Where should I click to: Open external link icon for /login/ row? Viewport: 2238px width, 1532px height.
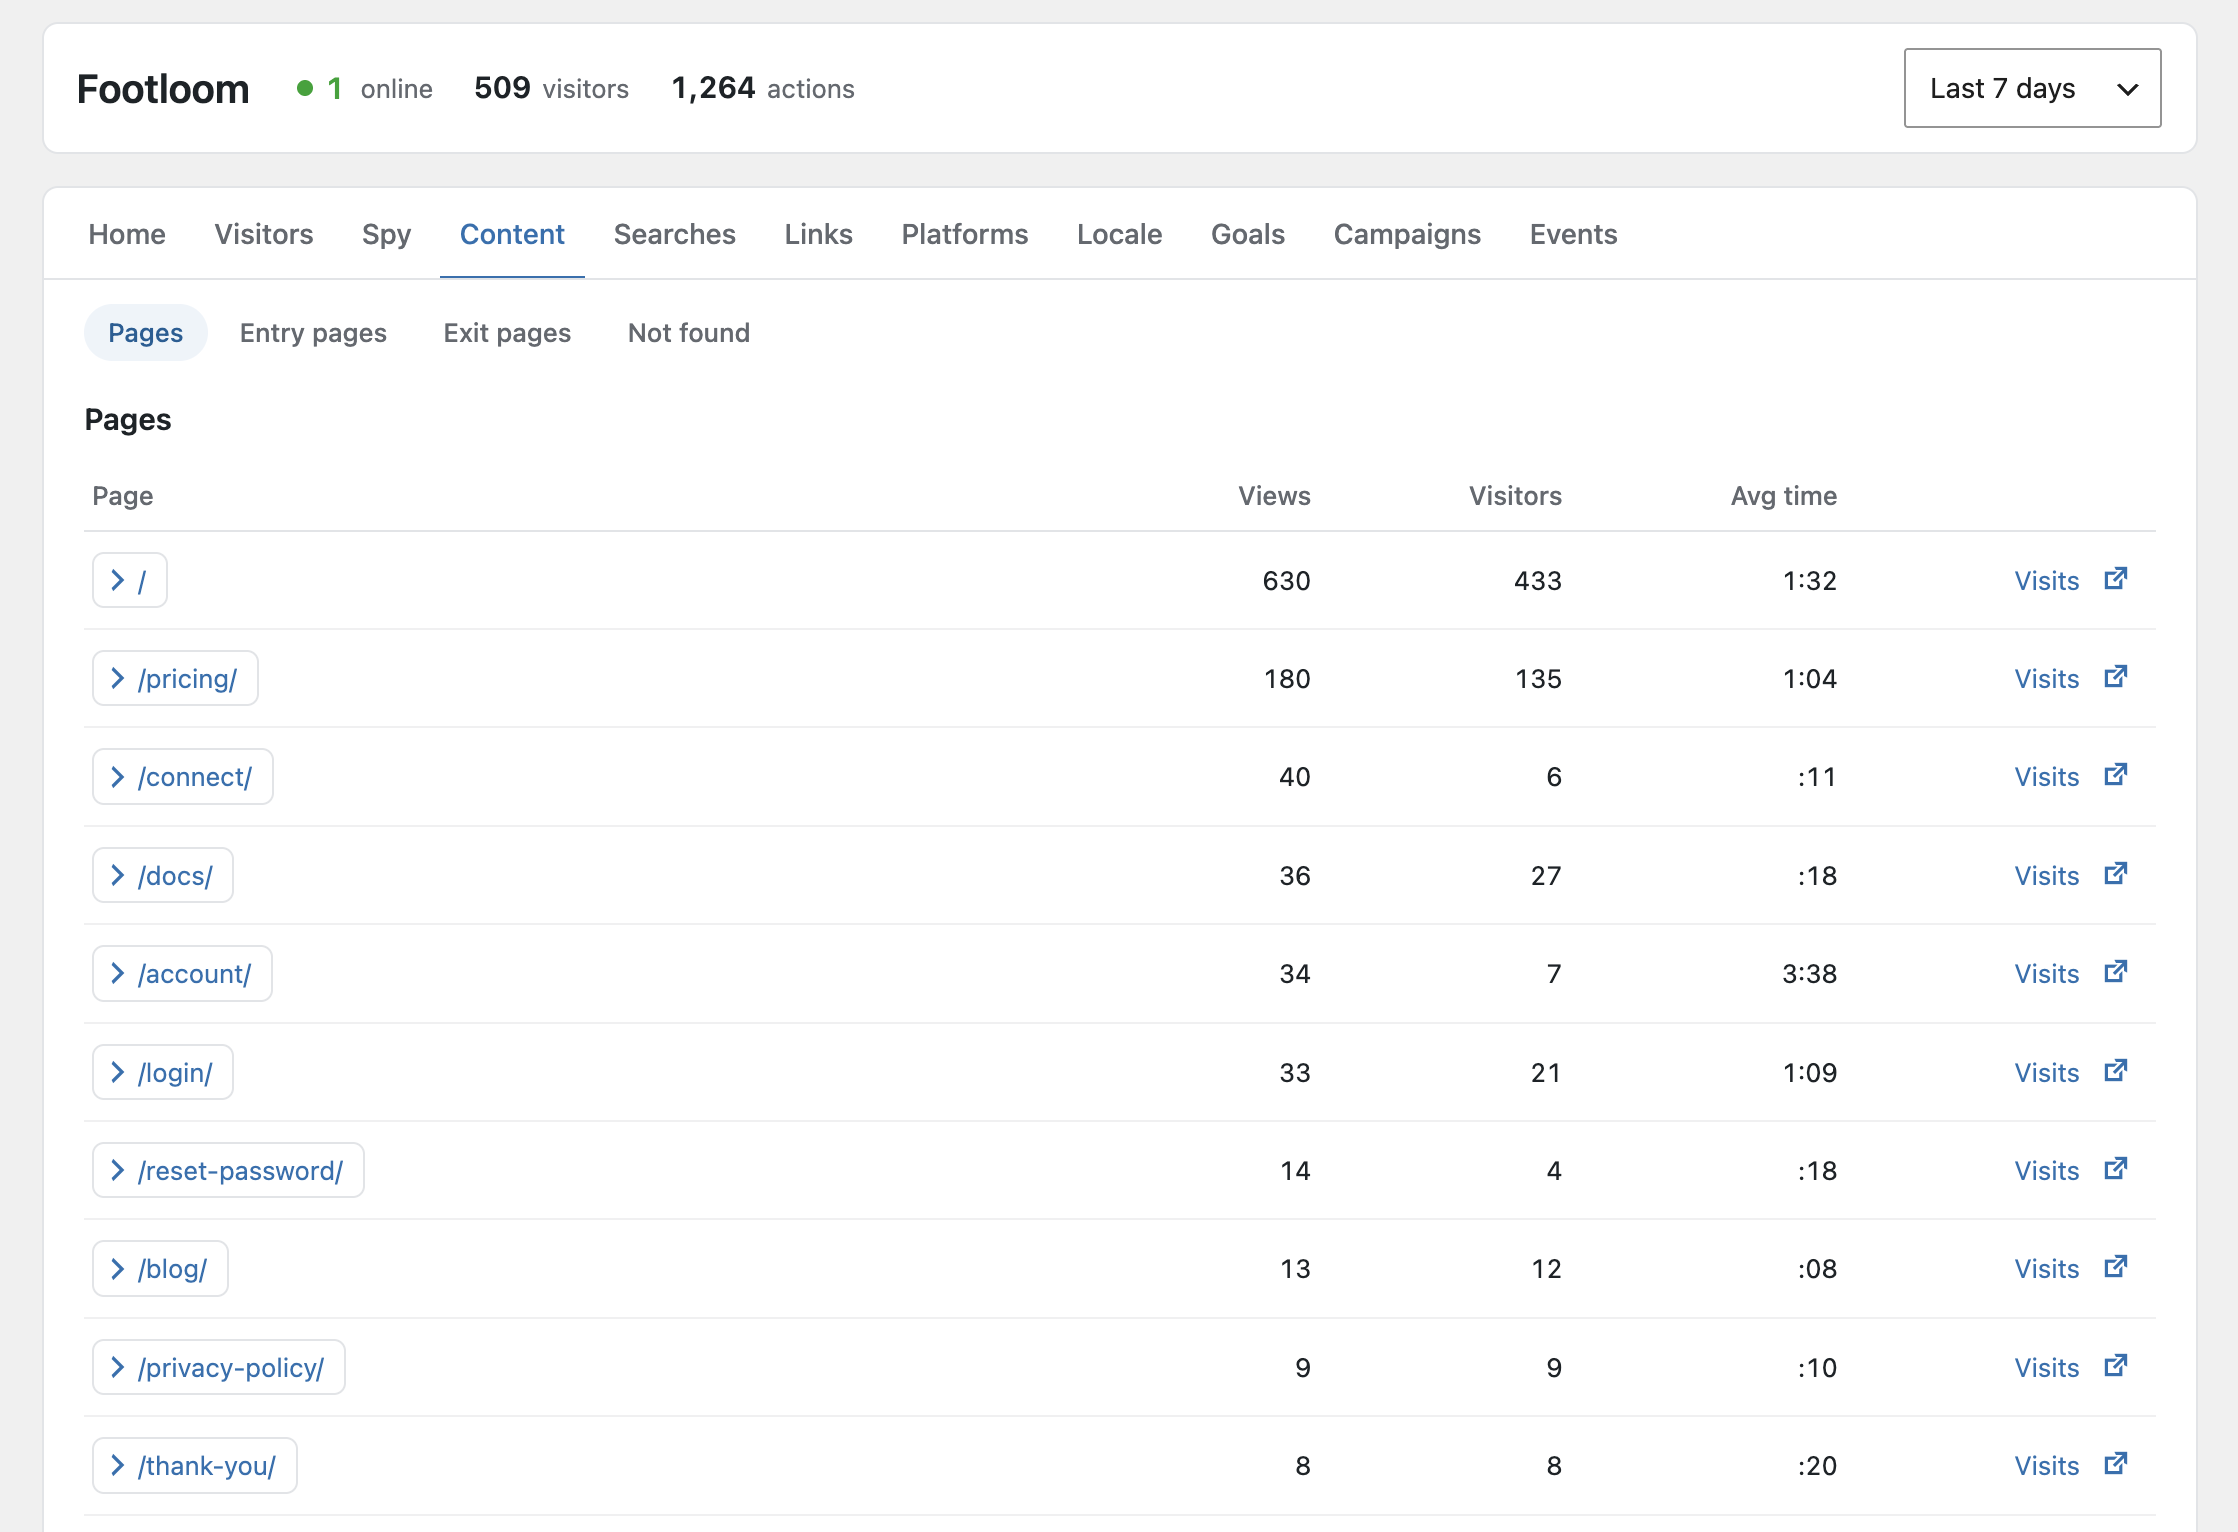click(2116, 1071)
